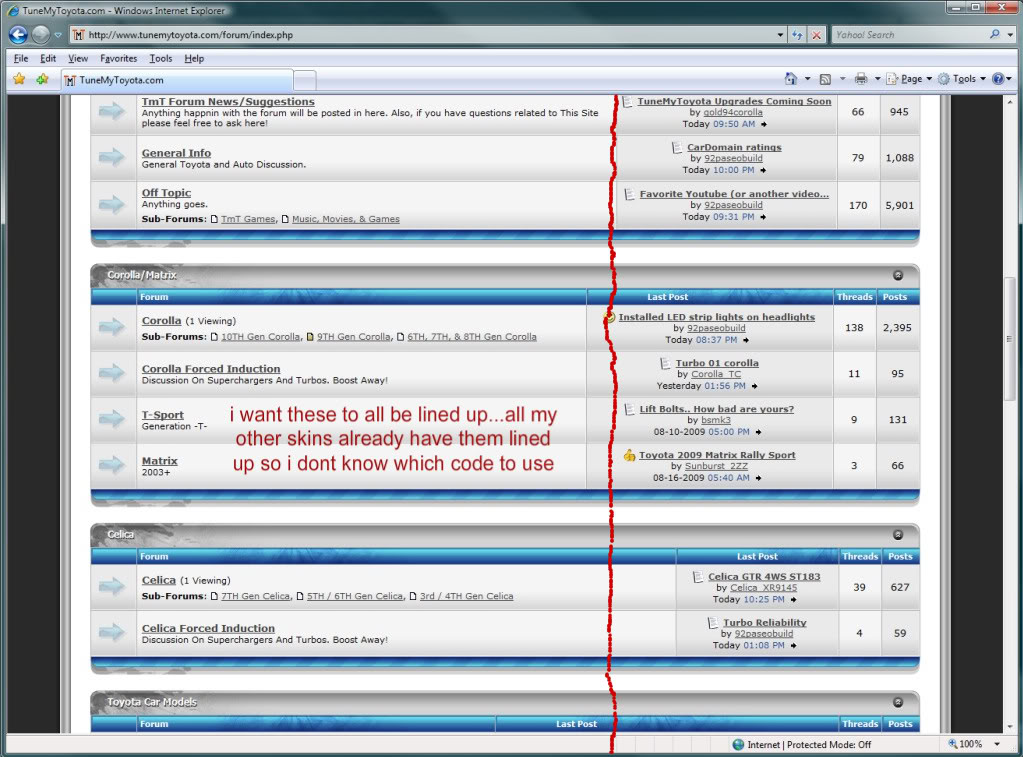Click the Yahoo! Search box
1023x757 pixels.
coord(909,35)
